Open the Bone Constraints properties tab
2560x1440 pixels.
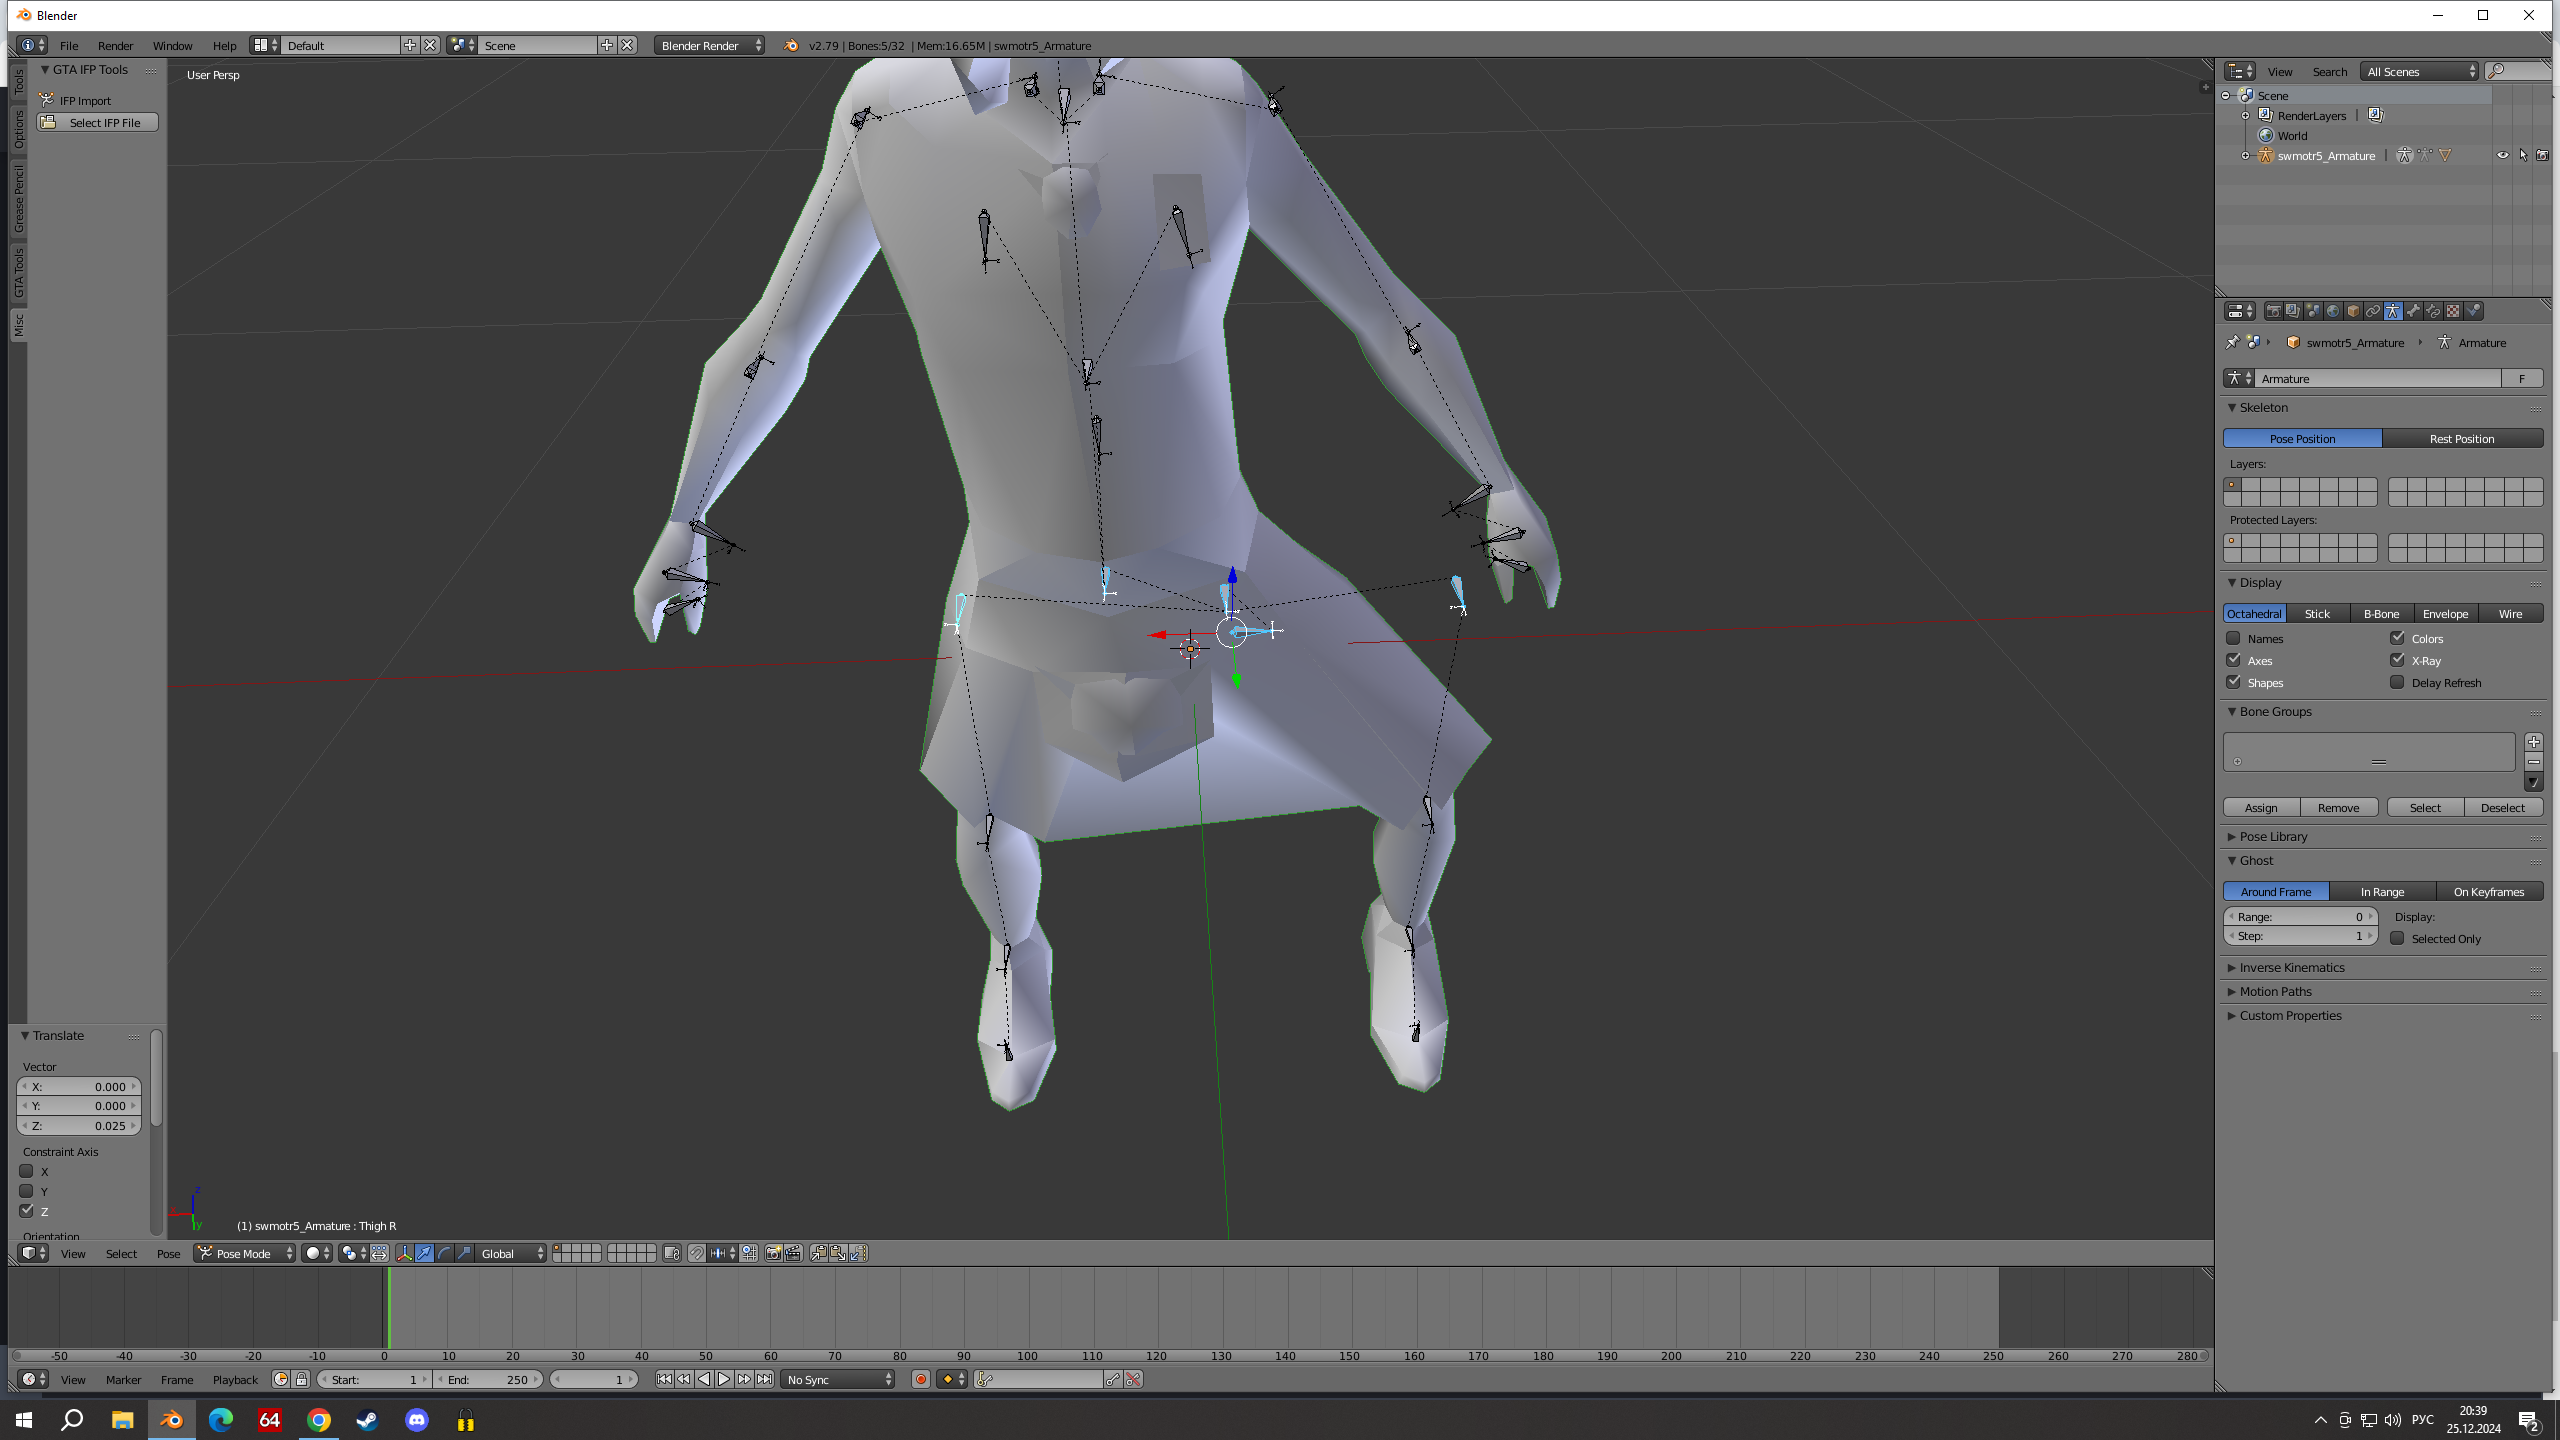click(2433, 311)
